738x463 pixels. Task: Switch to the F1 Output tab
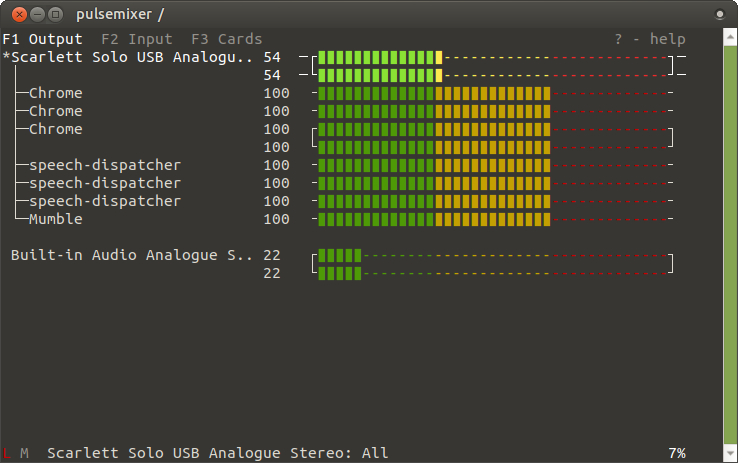click(43, 39)
